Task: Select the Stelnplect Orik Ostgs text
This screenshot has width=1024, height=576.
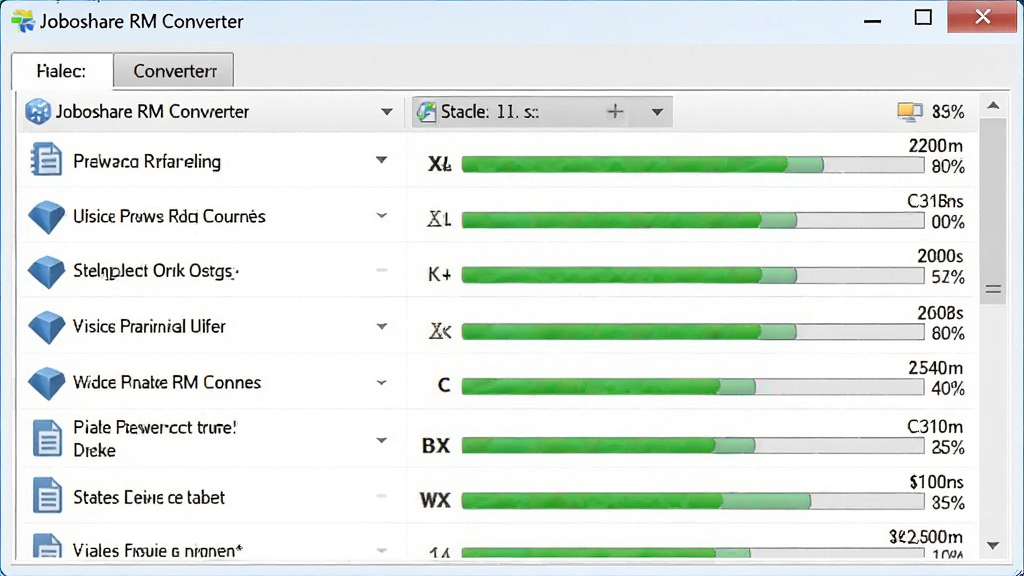Action: [155, 271]
